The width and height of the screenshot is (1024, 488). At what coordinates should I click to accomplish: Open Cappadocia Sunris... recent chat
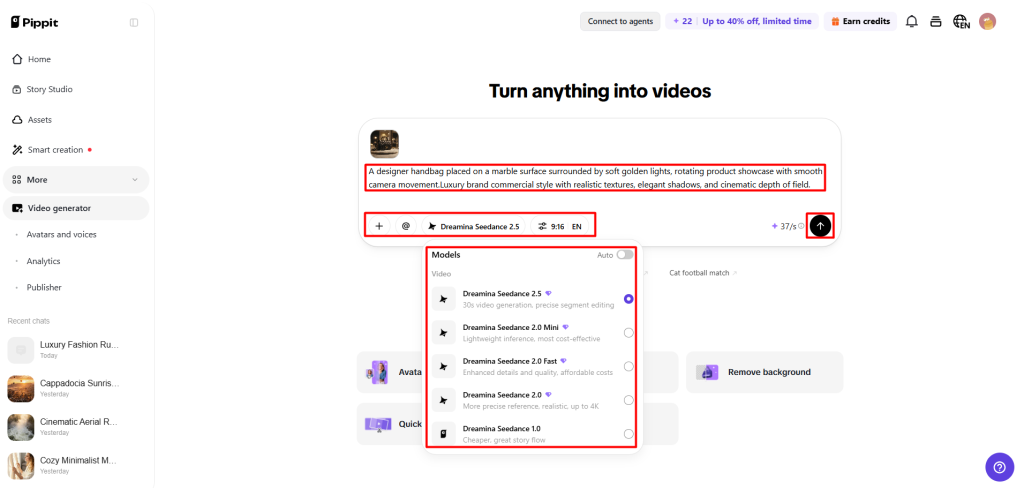(76, 388)
